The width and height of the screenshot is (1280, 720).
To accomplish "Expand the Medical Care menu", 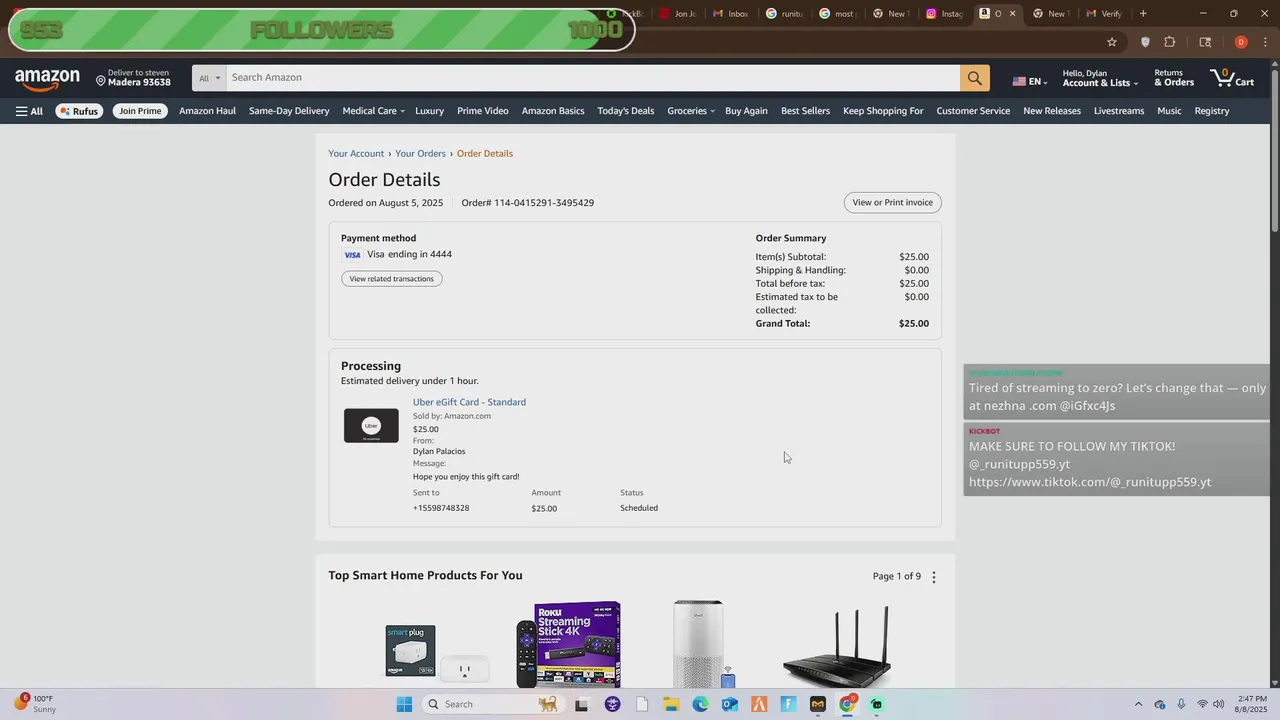I will click(x=373, y=111).
